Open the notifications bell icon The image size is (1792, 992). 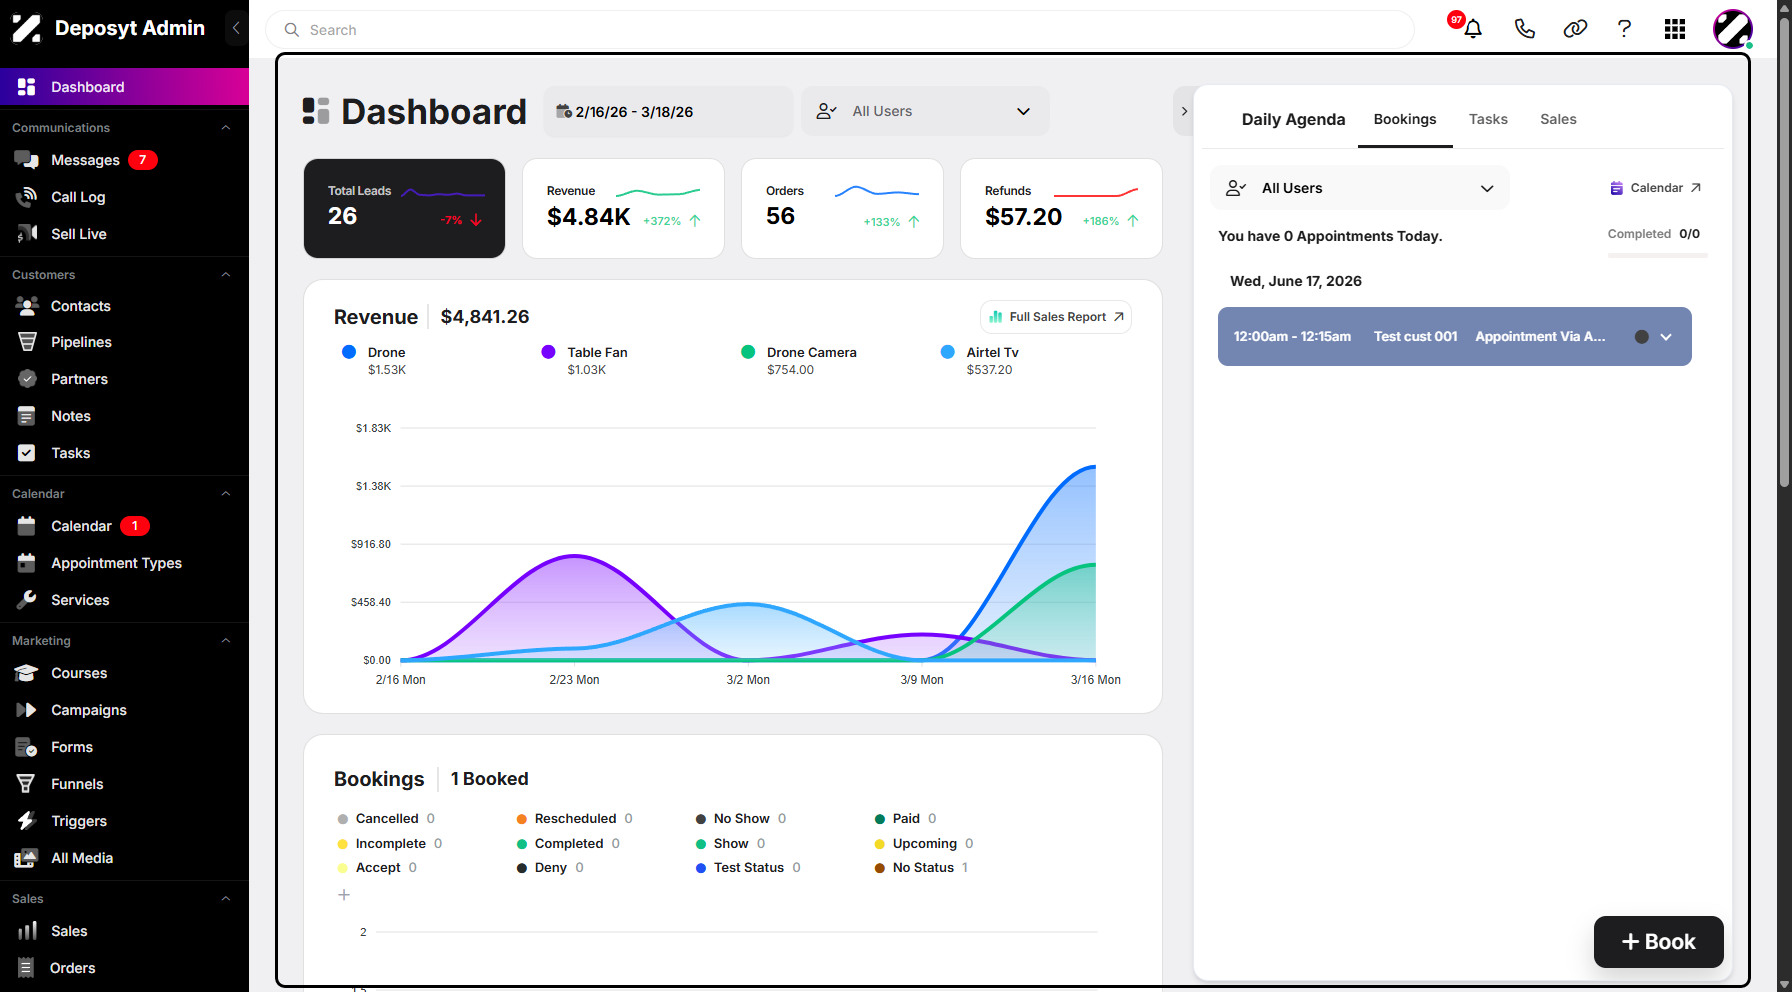pos(1472,29)
